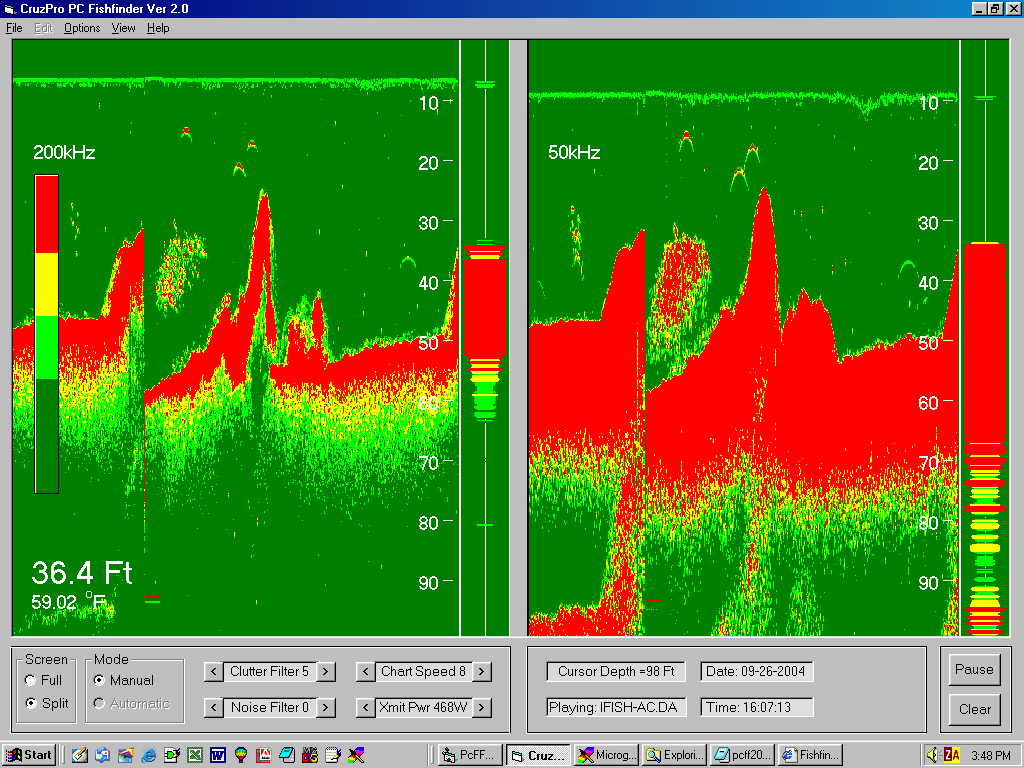
Task: Click the green arrow quick launch icon
Action: [172, 756]
